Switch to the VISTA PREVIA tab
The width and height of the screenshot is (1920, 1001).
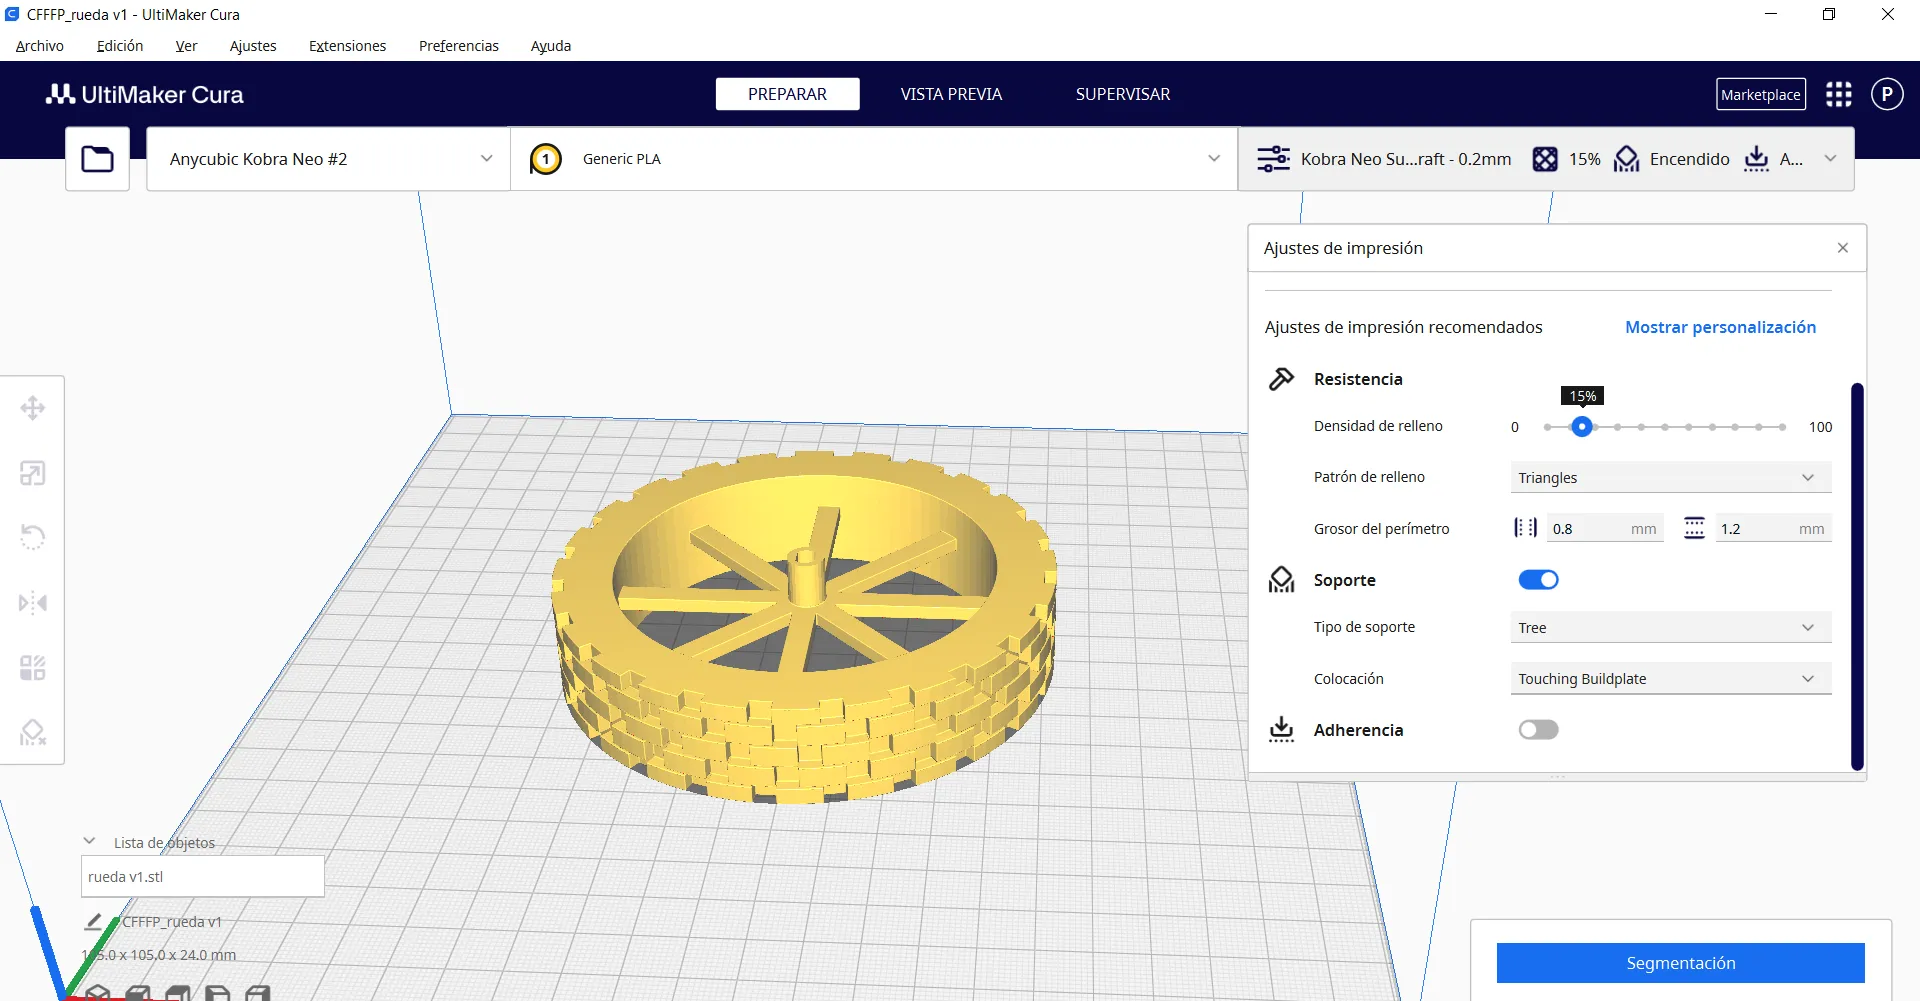click(x=951, y=94)
